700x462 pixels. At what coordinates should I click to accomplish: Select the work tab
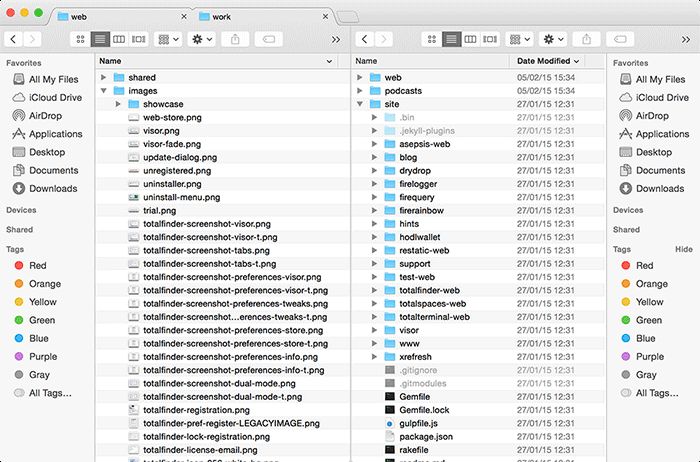click(265, 17)
